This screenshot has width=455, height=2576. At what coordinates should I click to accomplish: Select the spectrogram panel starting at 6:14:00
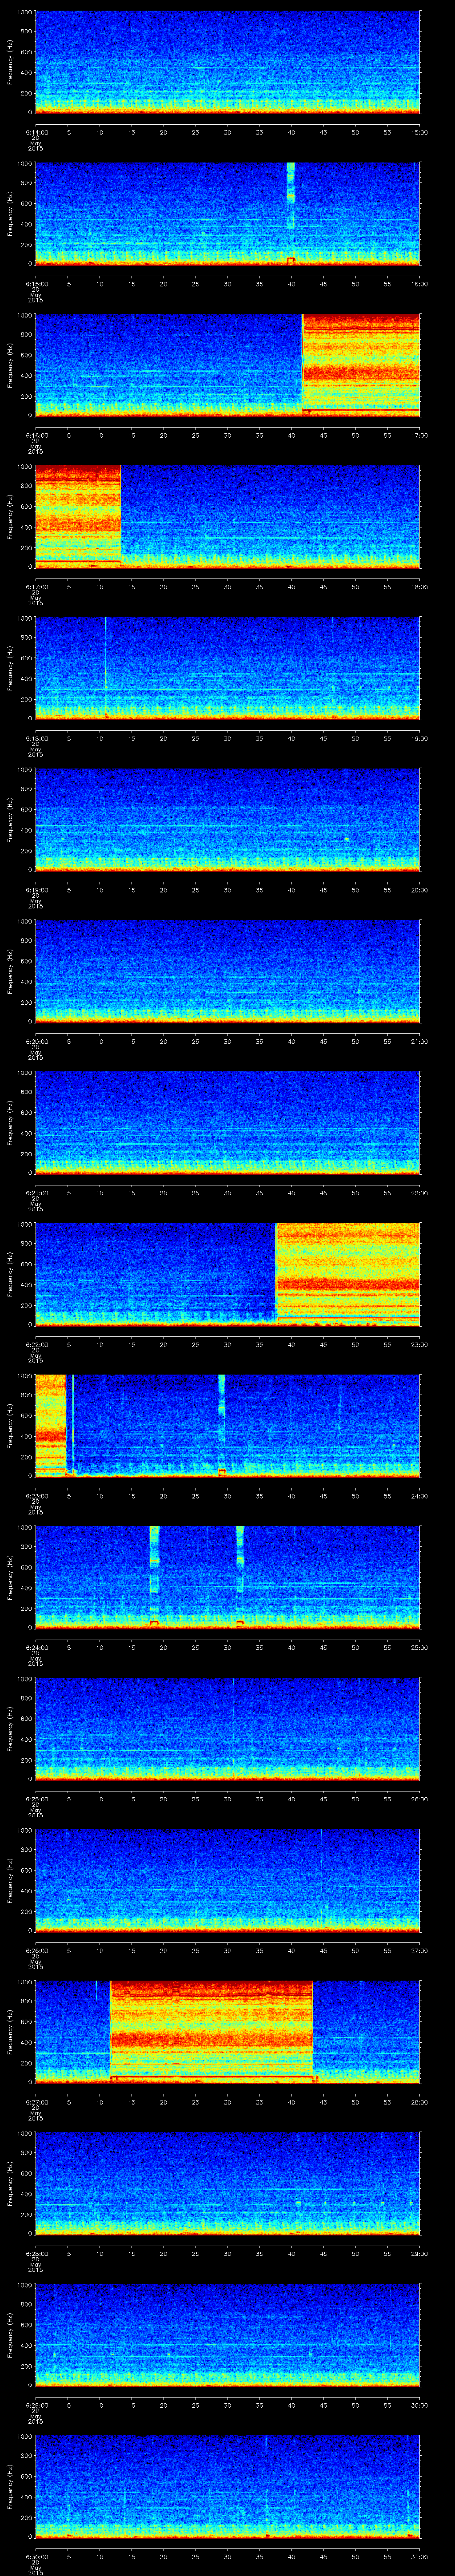(x=228, y=62)
